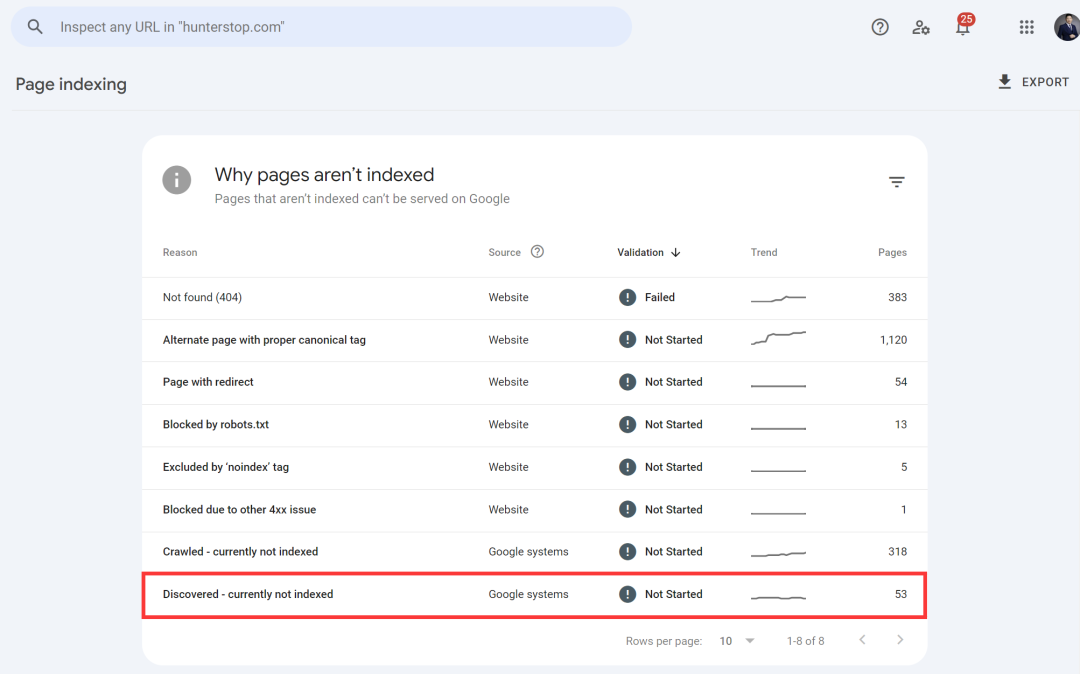Click the account profile avatar
The image size is (1080, 674).
point(1066,27)
